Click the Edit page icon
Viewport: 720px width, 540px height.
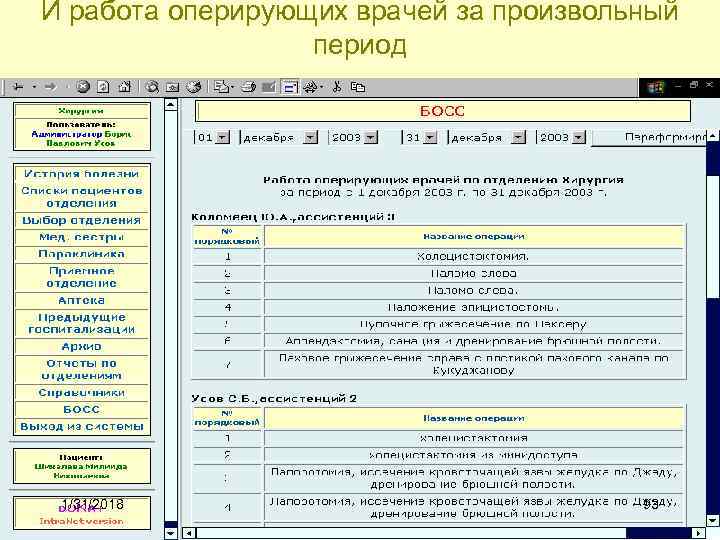point(268,87)
